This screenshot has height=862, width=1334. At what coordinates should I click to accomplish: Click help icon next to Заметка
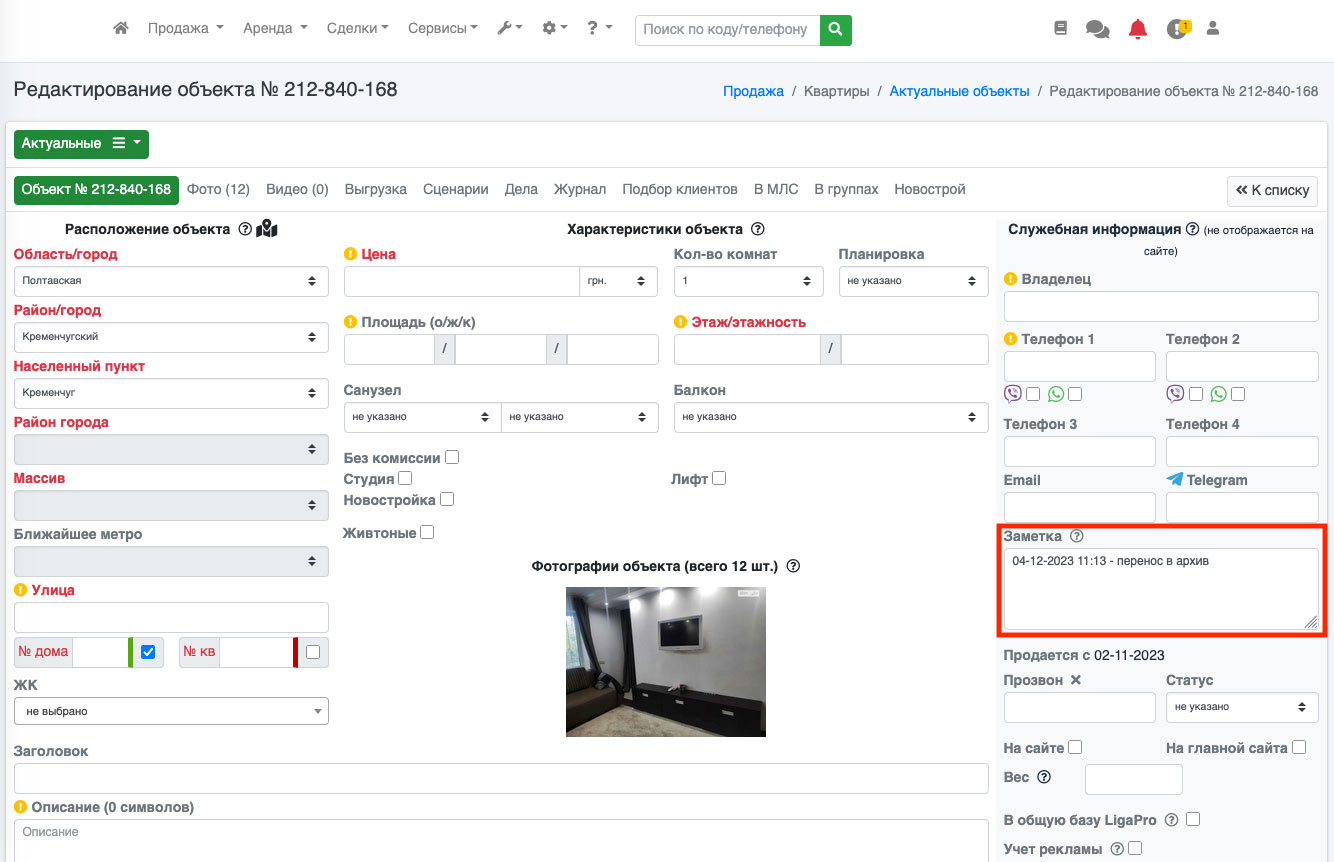coord(1077,536)
